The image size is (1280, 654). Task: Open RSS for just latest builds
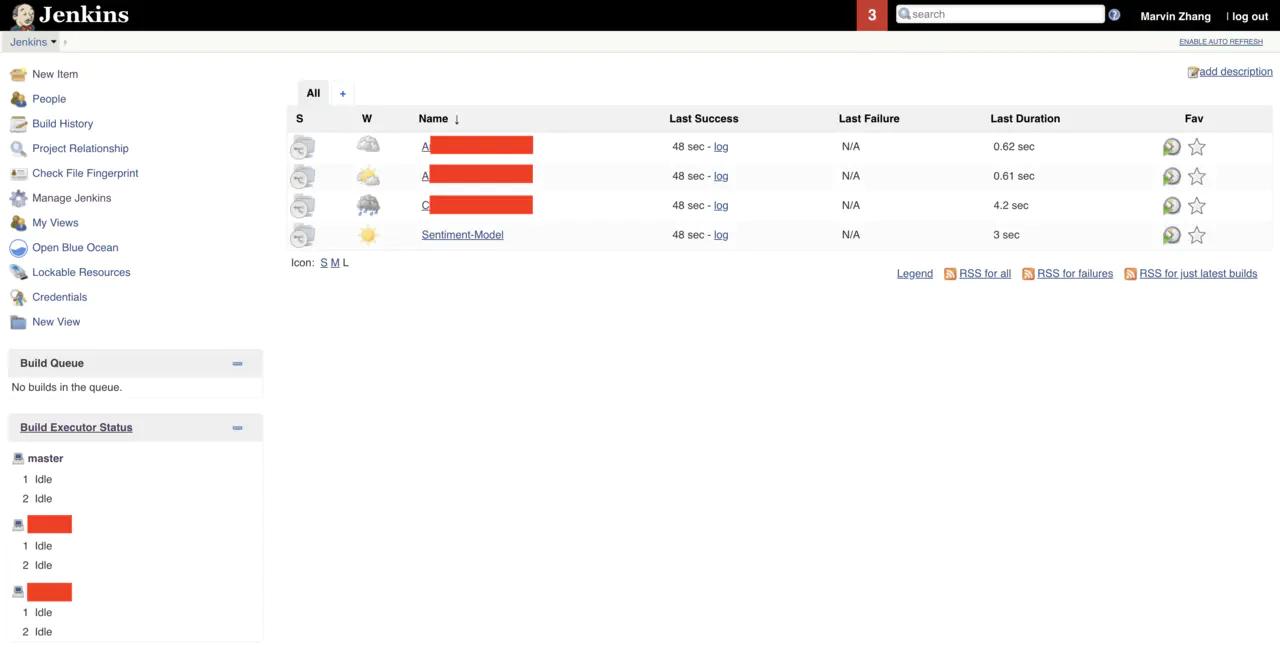point(1198,274)
